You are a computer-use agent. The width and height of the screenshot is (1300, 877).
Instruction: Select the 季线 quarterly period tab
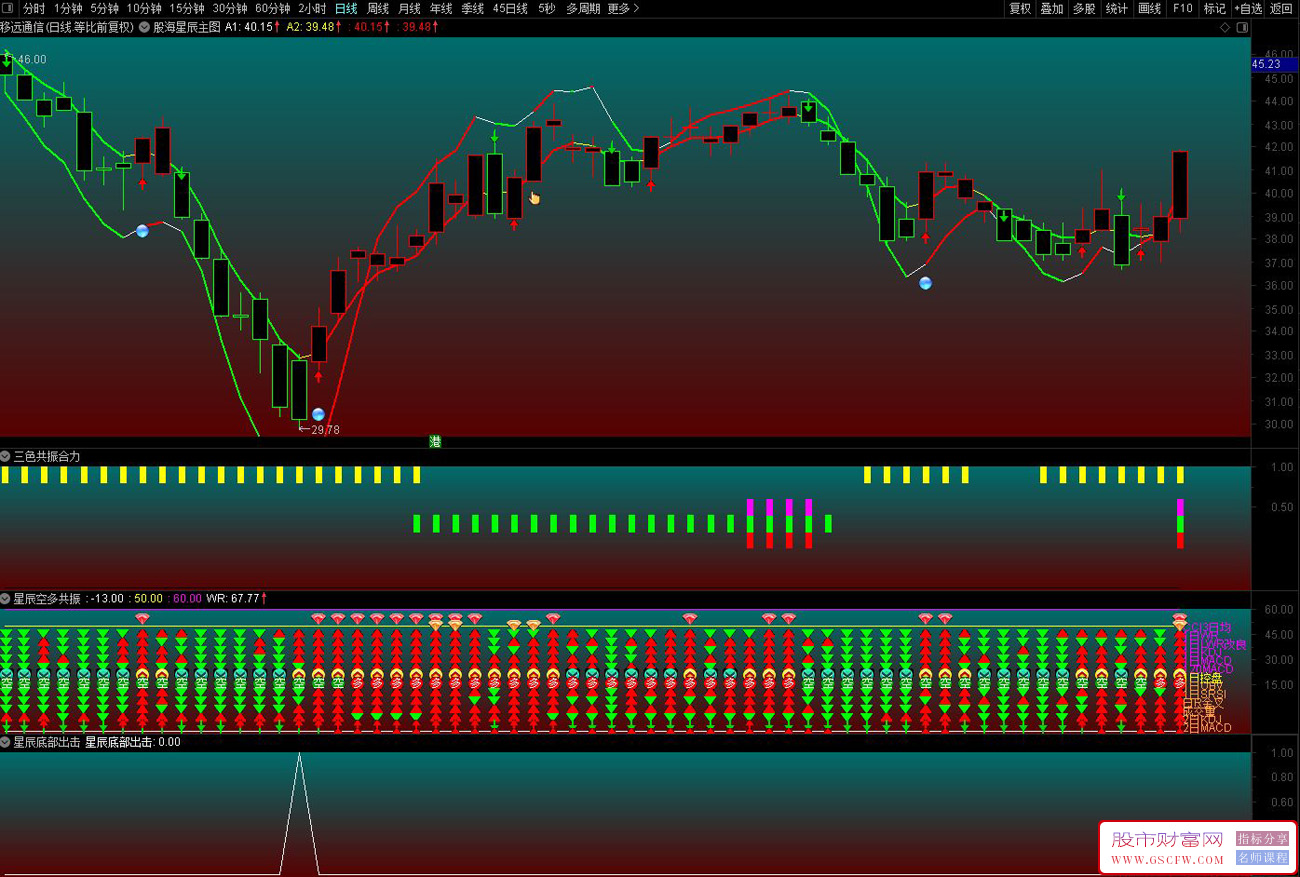click(473, 8)
